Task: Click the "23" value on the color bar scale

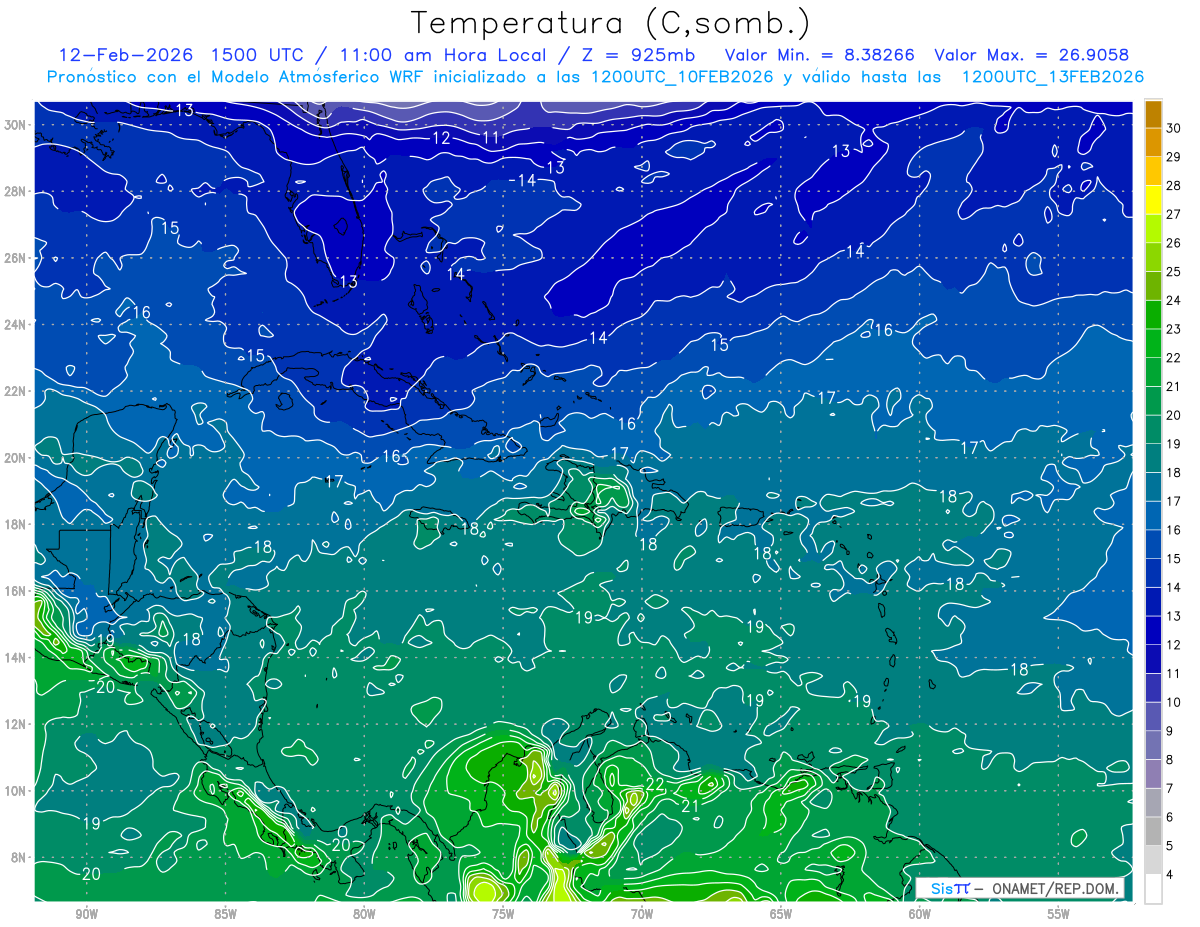Action: (1173, 328)
